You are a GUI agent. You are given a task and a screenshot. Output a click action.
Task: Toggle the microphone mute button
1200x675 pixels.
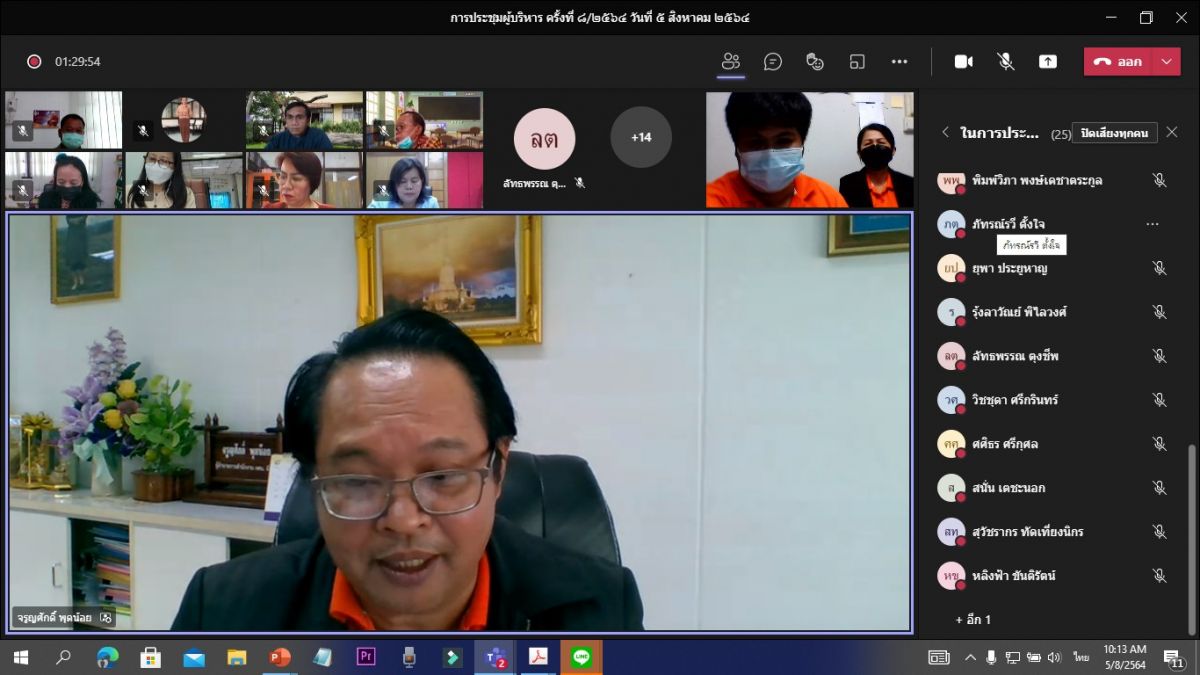coord(1005,61)
